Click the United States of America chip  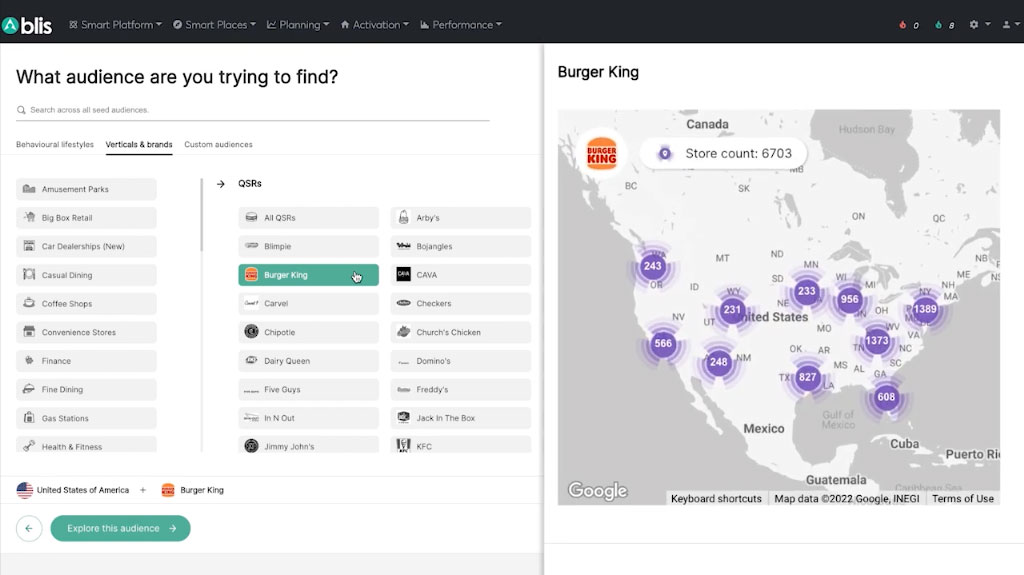point(72,490)
